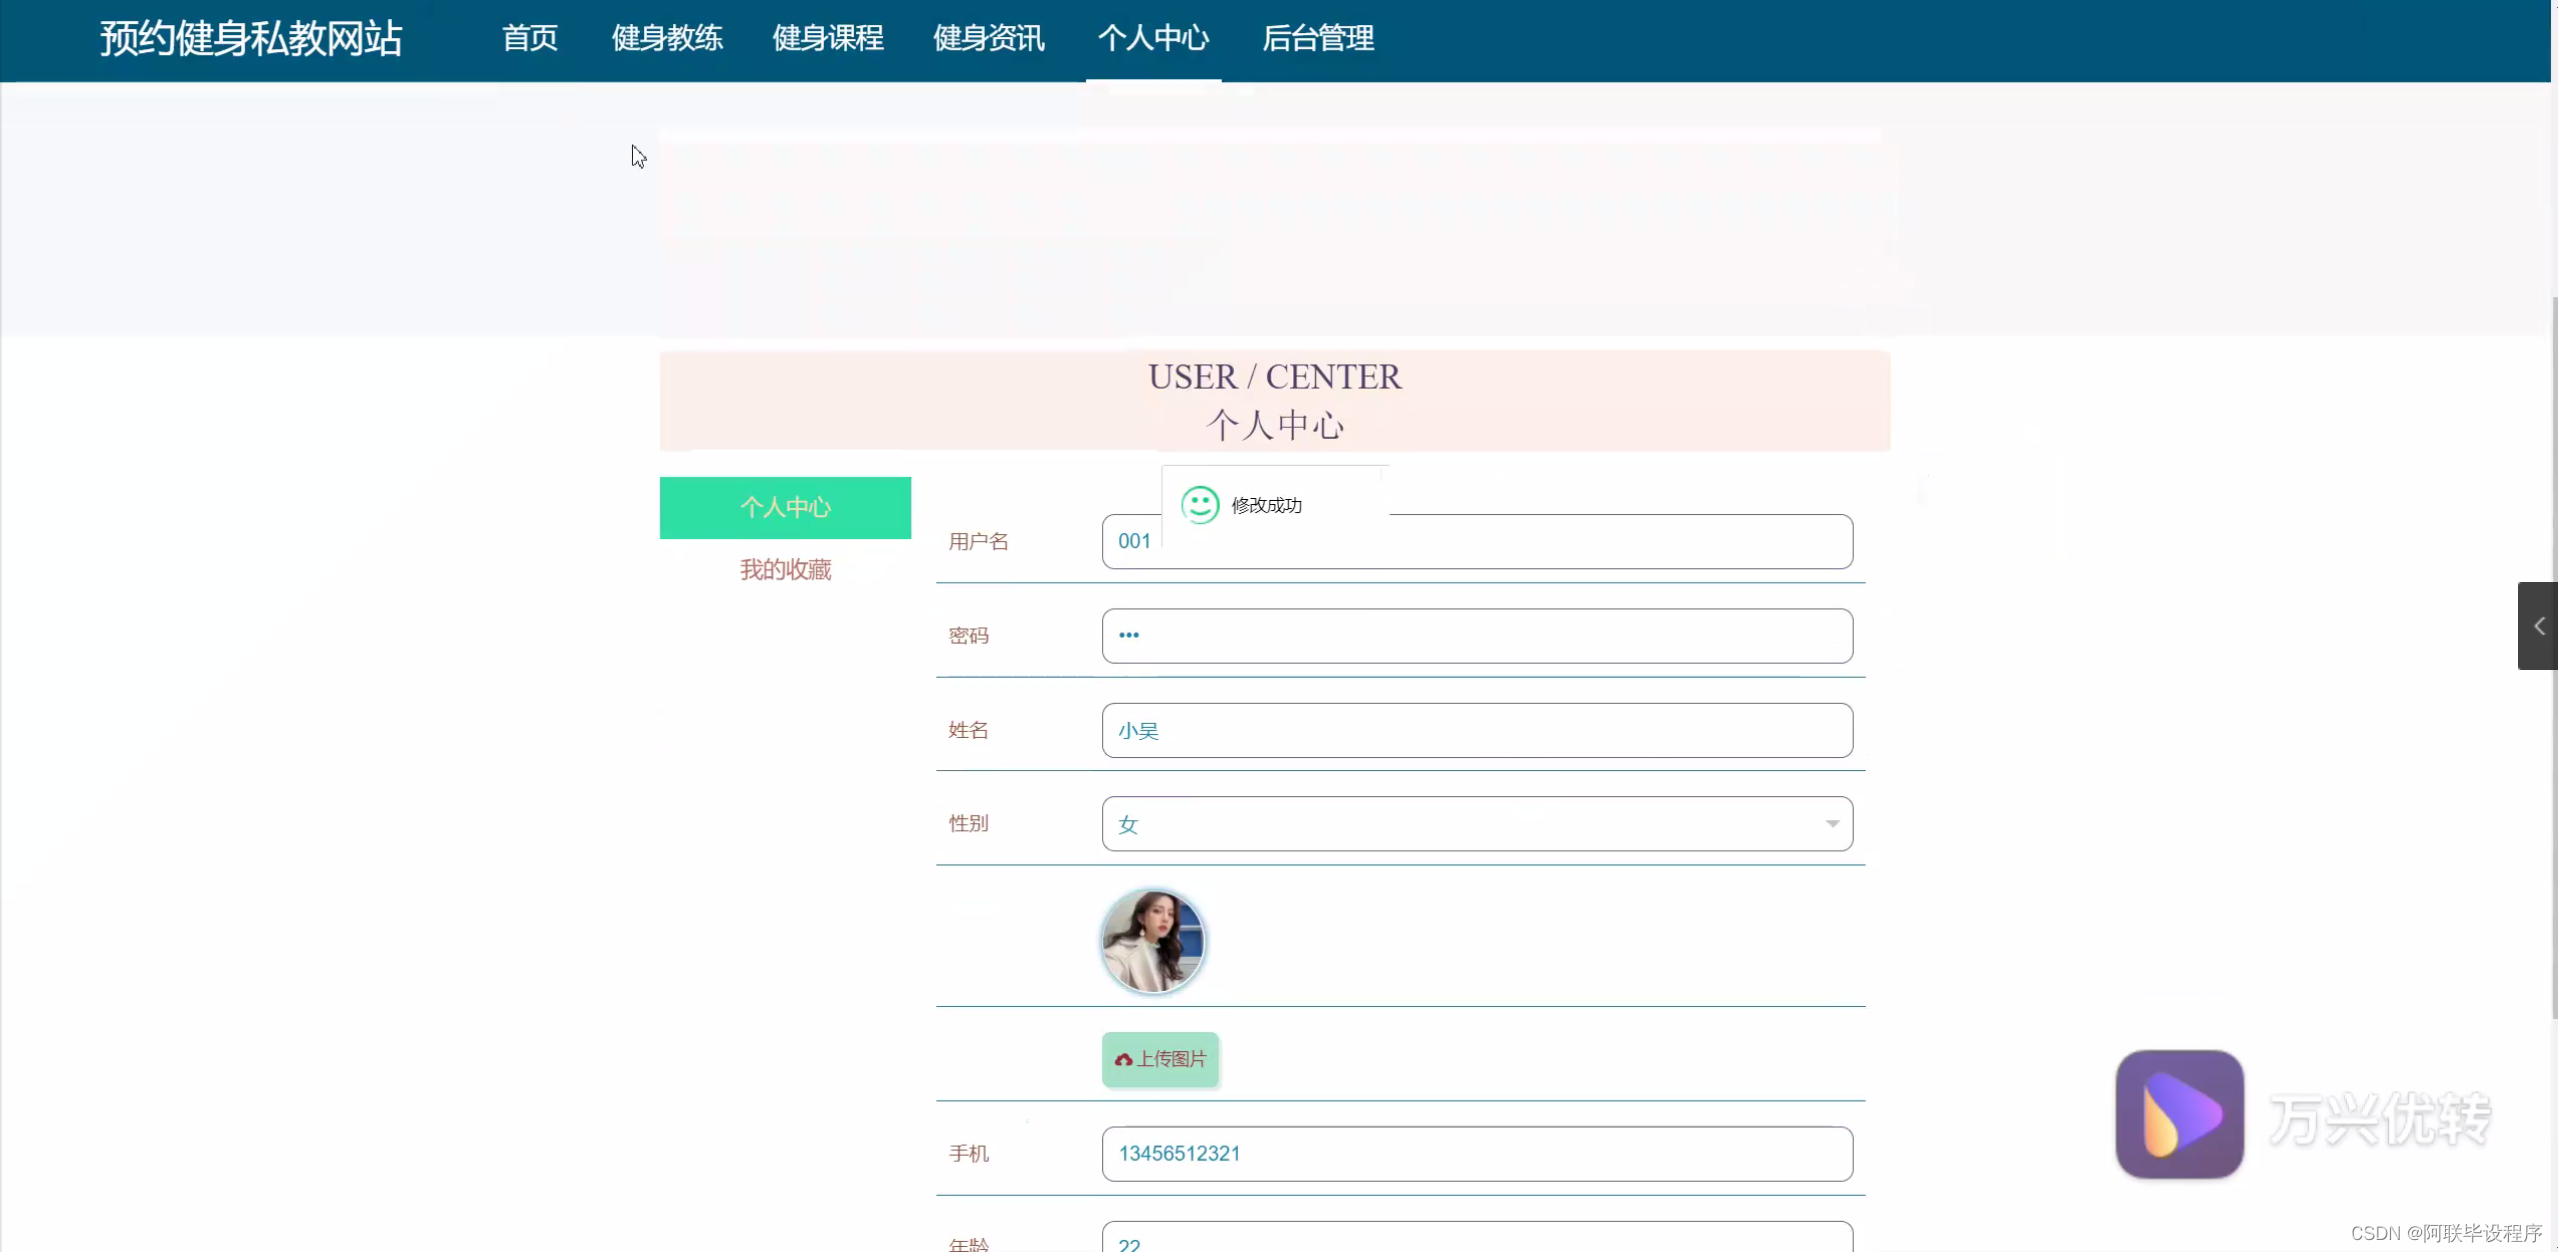Image resolution: width=2558 pixels, height=1252 pixels.
Task: Click the upload cloud icon on 上传图片
Action: point(1122,1058)
